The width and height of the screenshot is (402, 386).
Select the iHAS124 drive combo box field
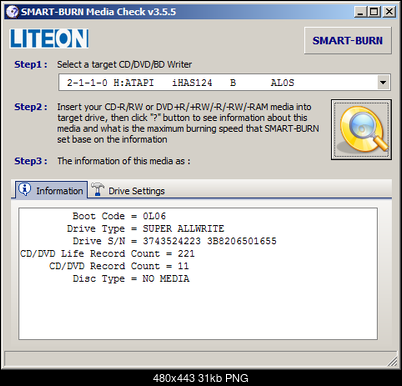coord(224,82)
